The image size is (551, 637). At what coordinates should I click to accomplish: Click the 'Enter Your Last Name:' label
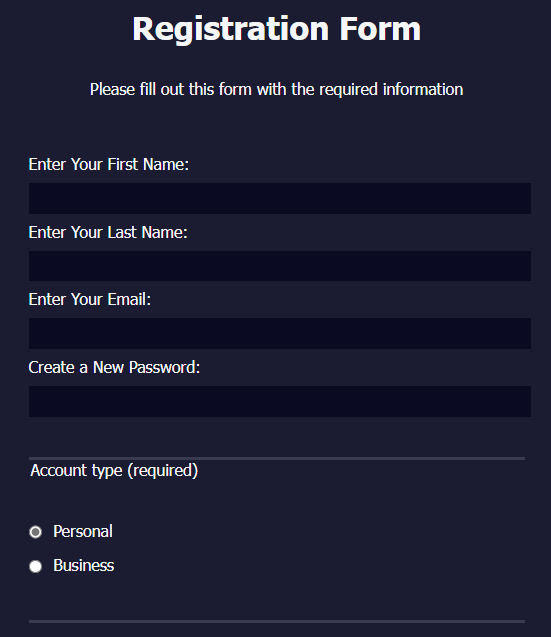coord(108,232)
